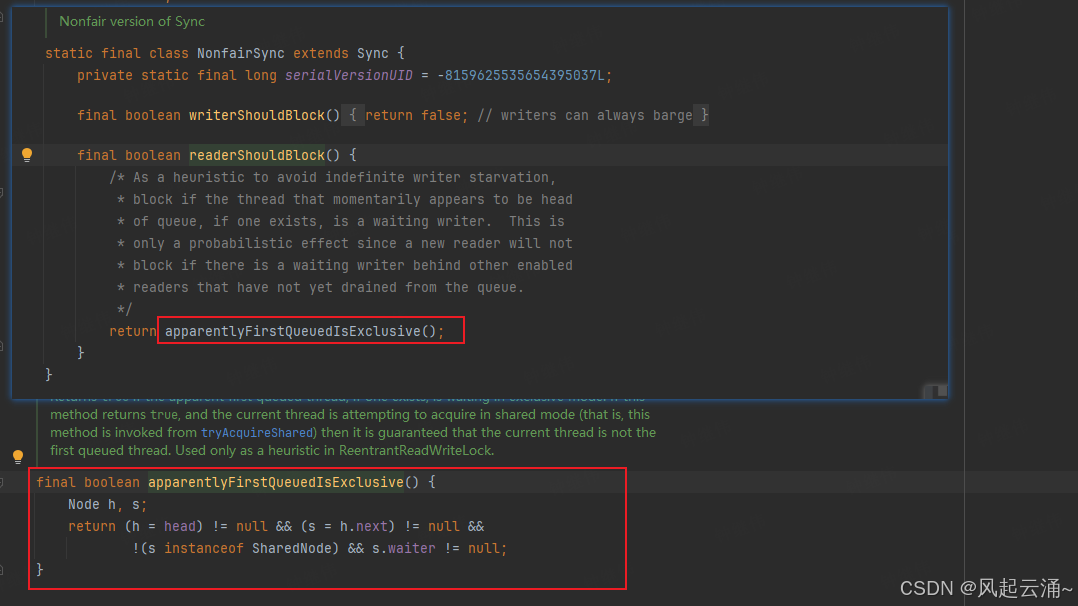Click edit-source icon in documentation popup corner

[x=934, y=392]
